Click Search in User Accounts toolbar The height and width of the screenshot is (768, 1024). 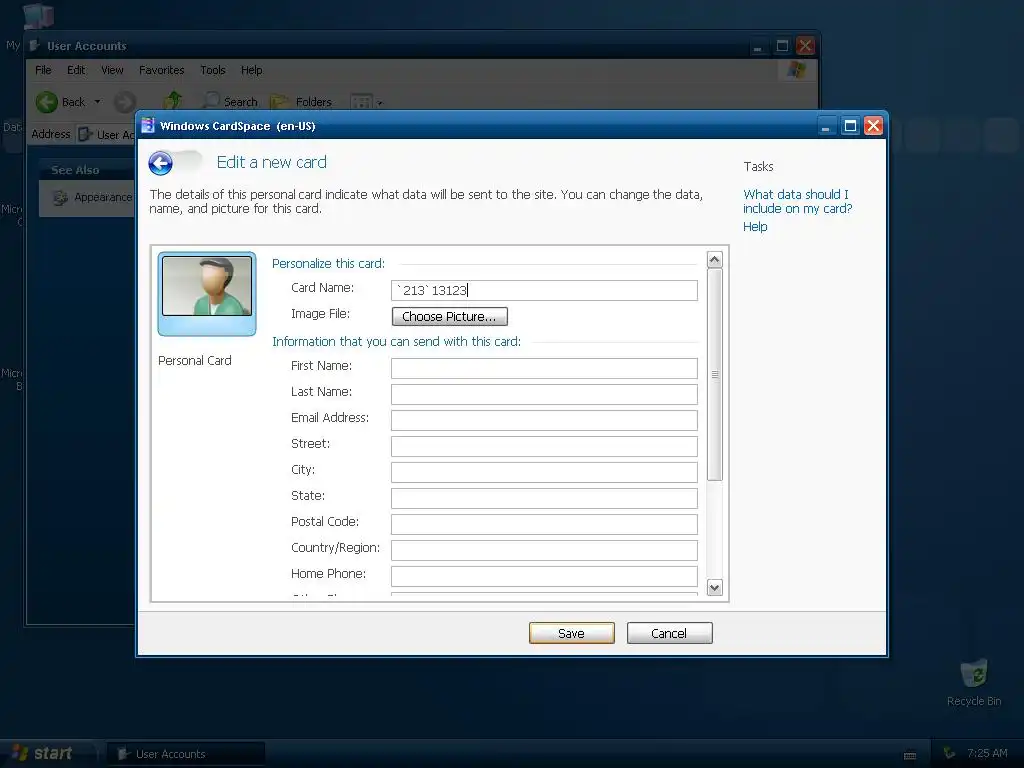point(230,102)
